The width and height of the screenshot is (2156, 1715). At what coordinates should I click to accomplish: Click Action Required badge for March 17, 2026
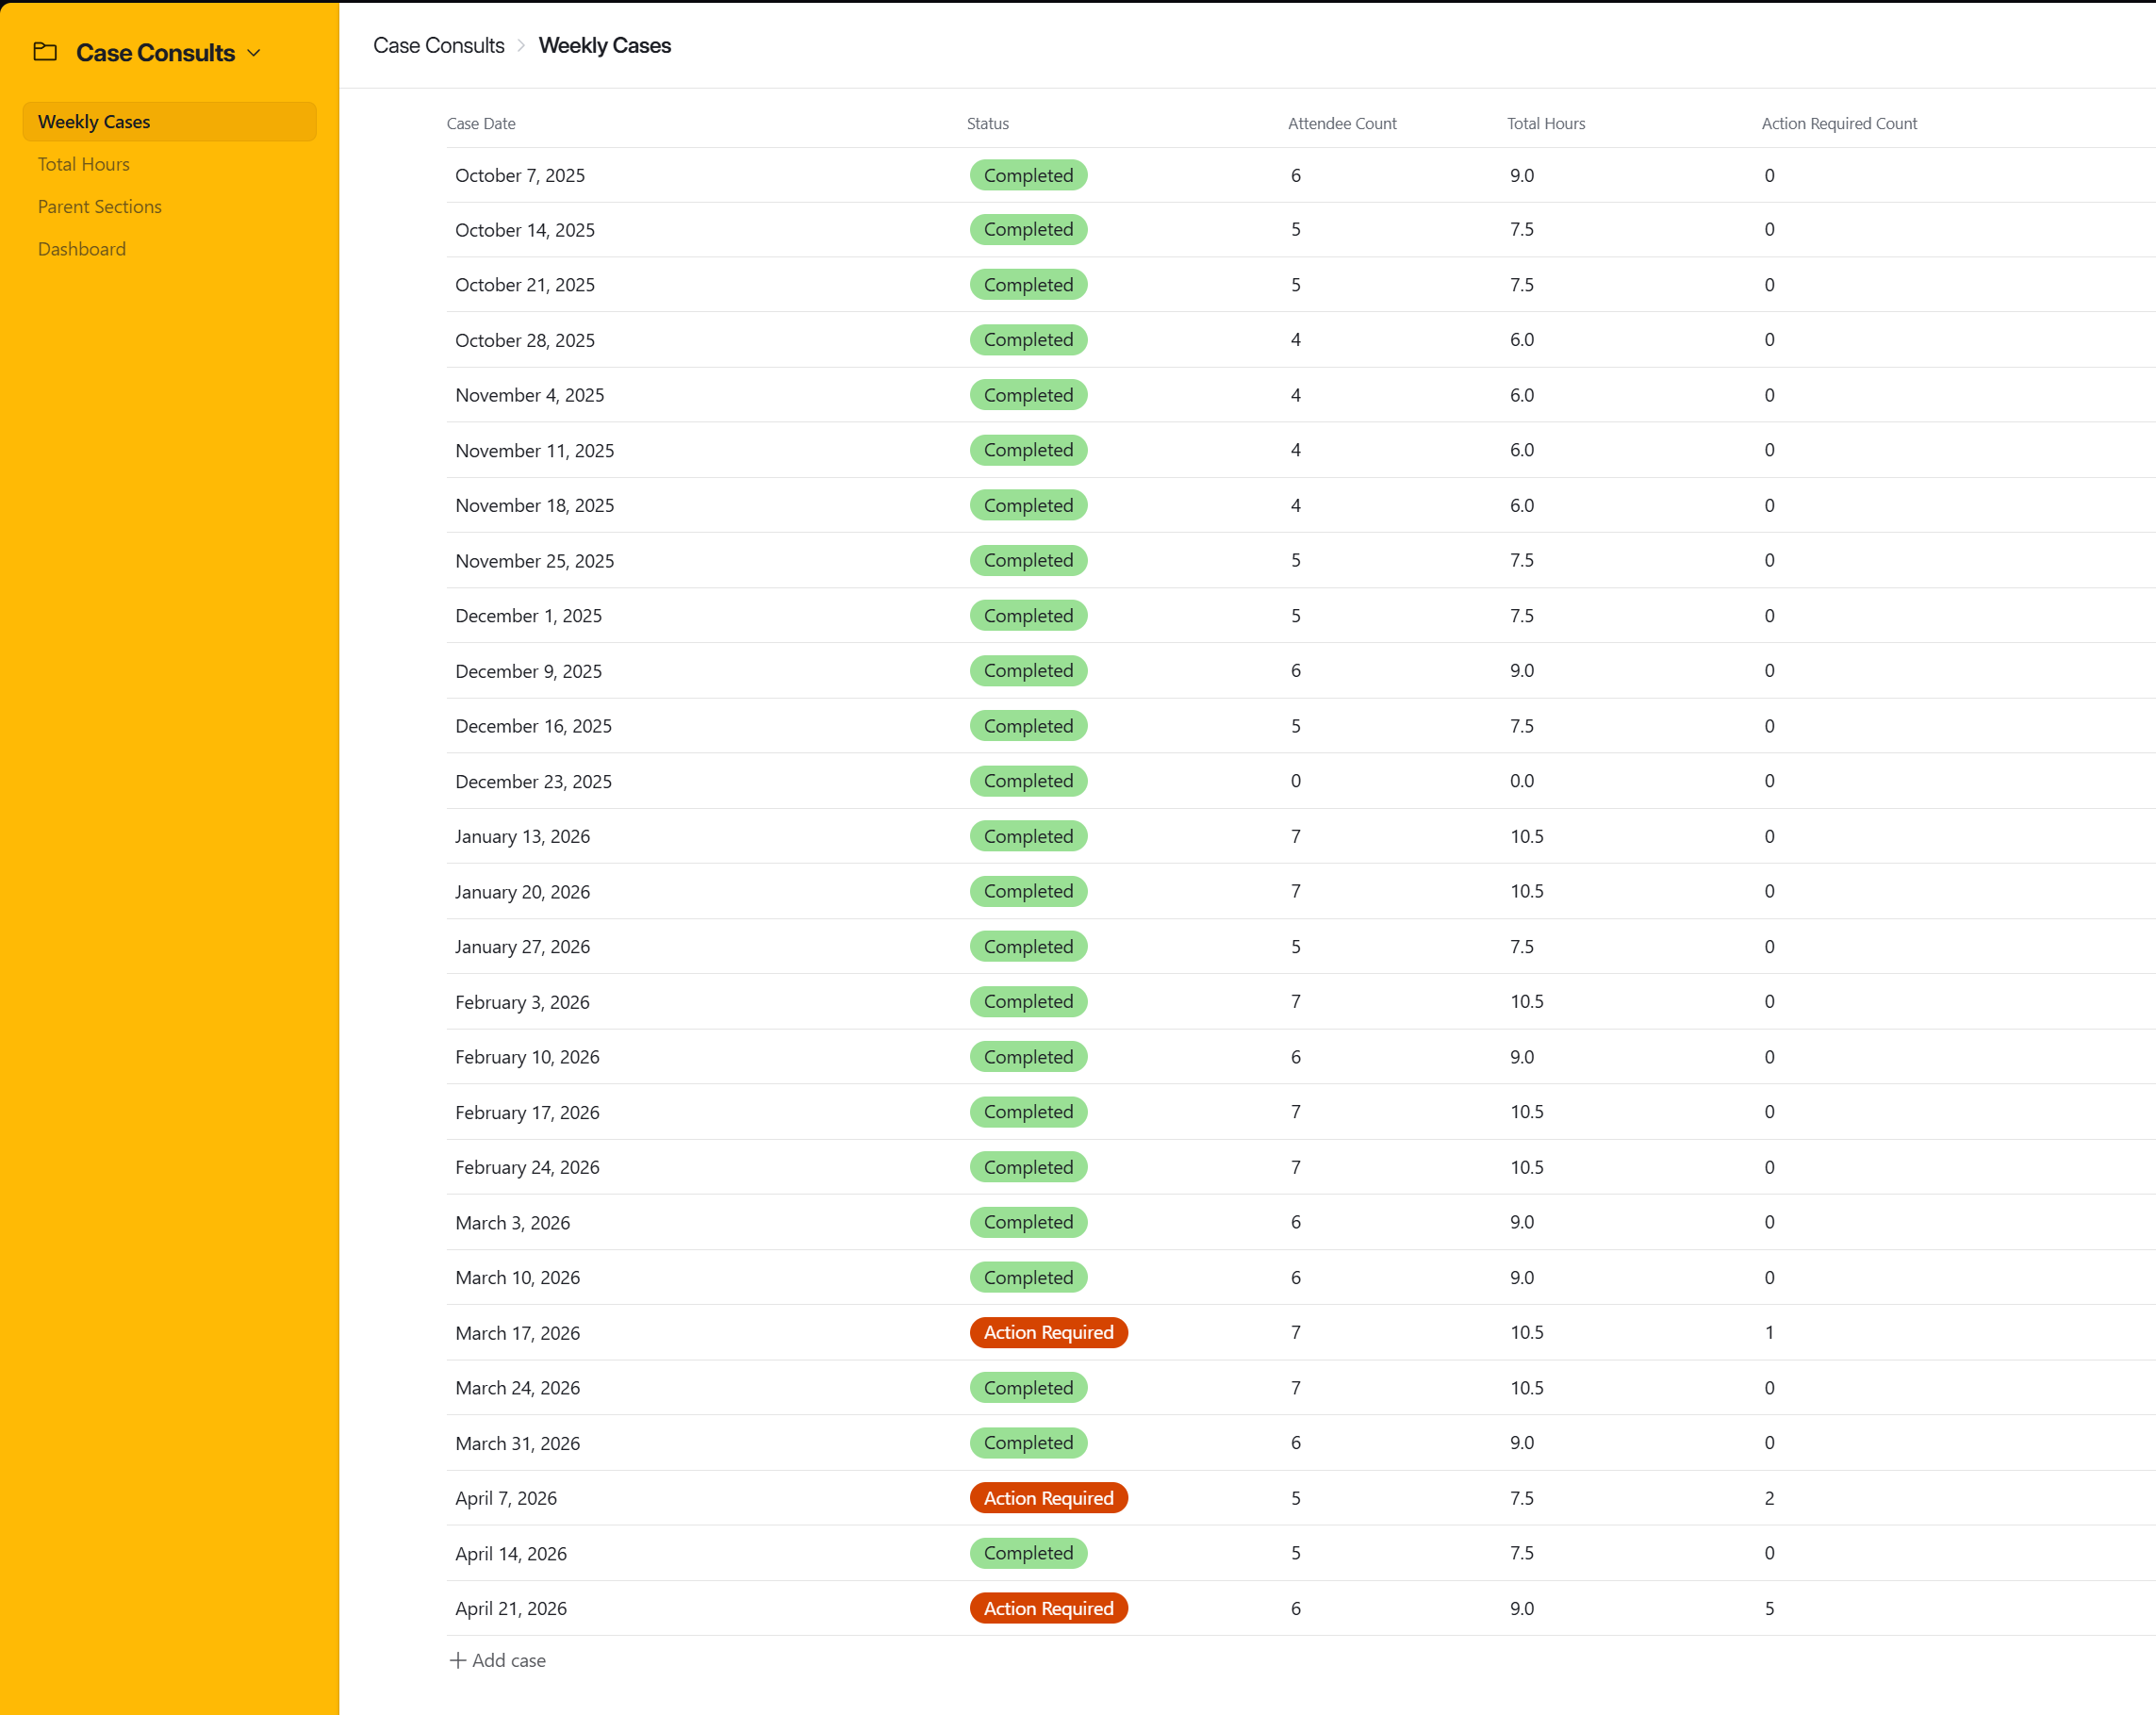(1049, 1333)
